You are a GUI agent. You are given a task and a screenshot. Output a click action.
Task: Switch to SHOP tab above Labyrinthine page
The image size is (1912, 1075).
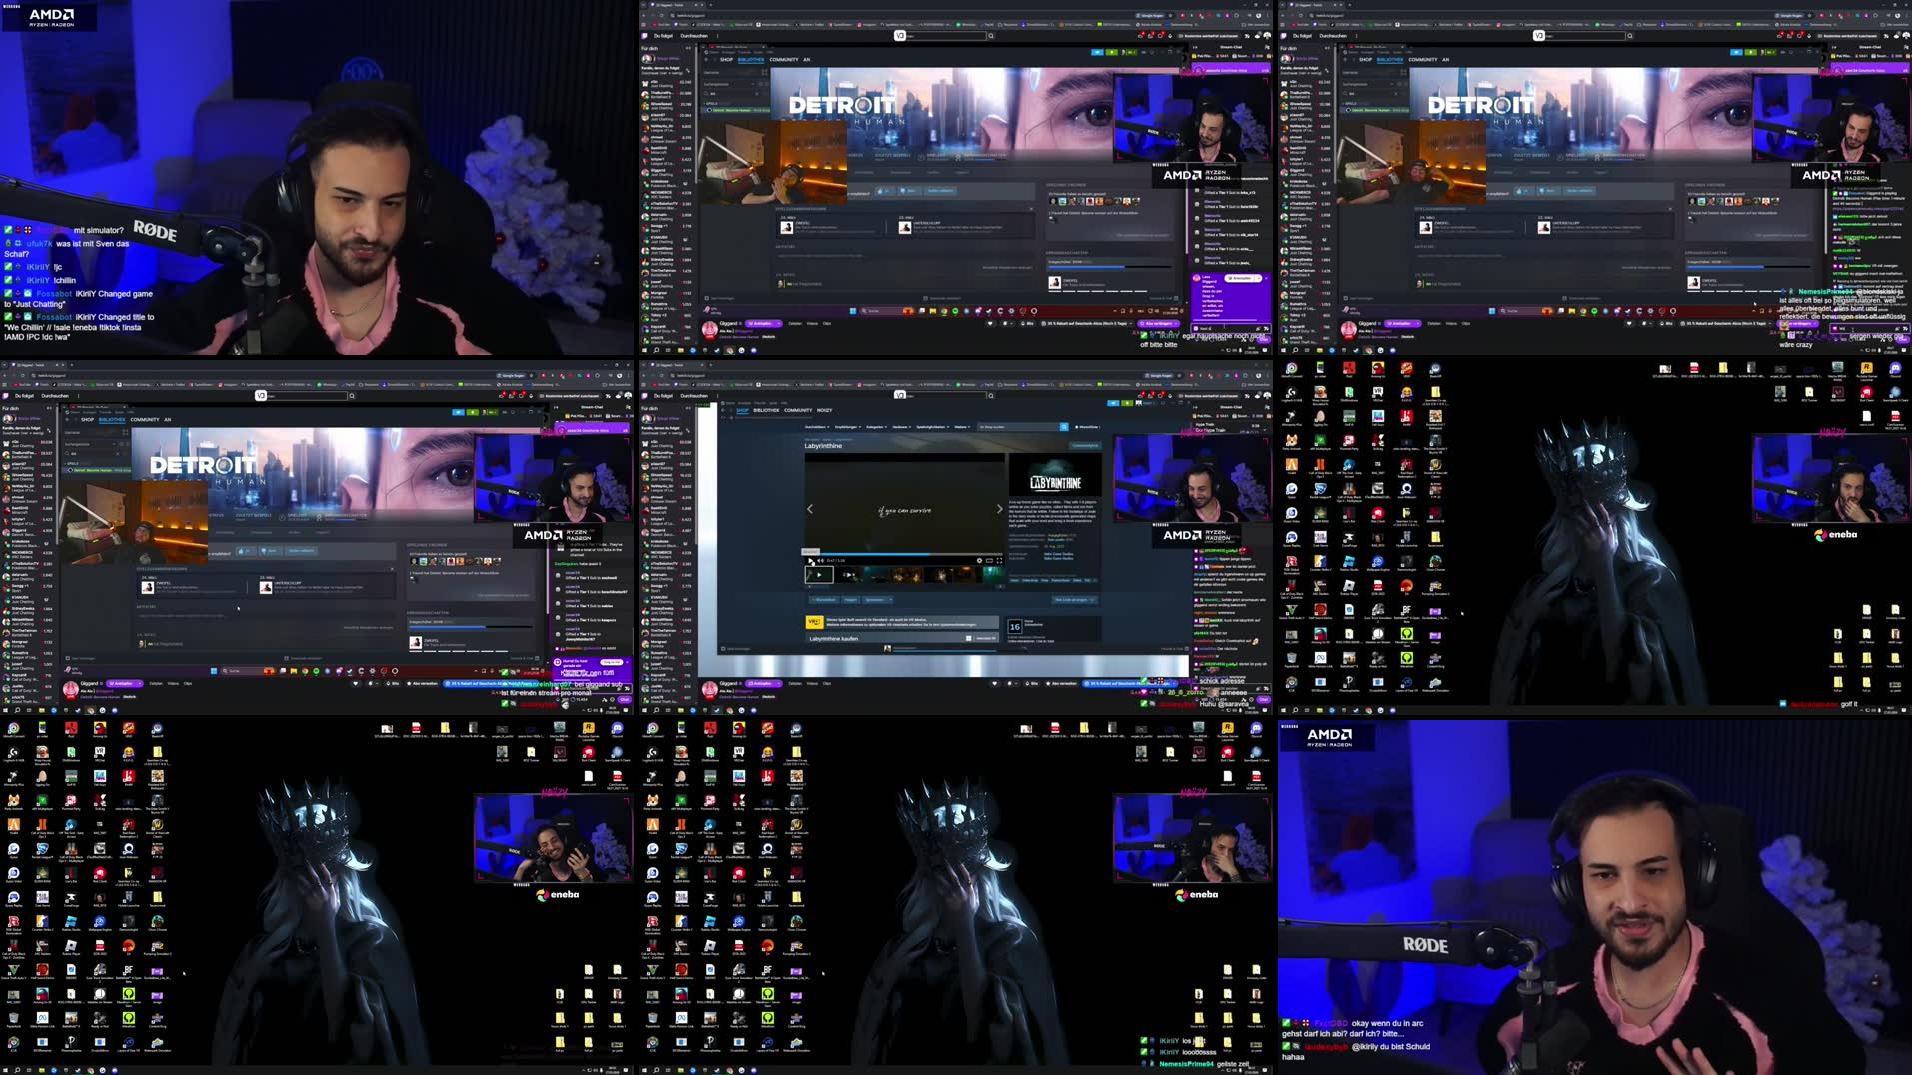coord(741,410)
